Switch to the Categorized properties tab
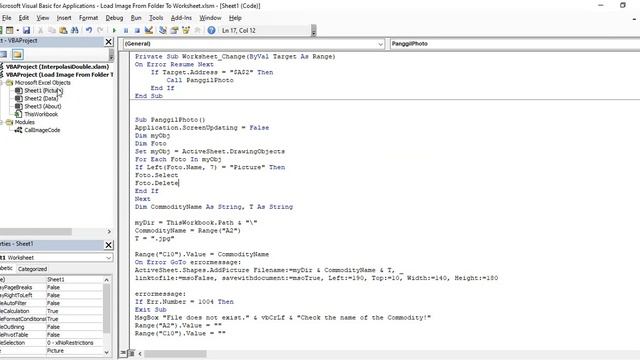640x360 pixels. 33,269
